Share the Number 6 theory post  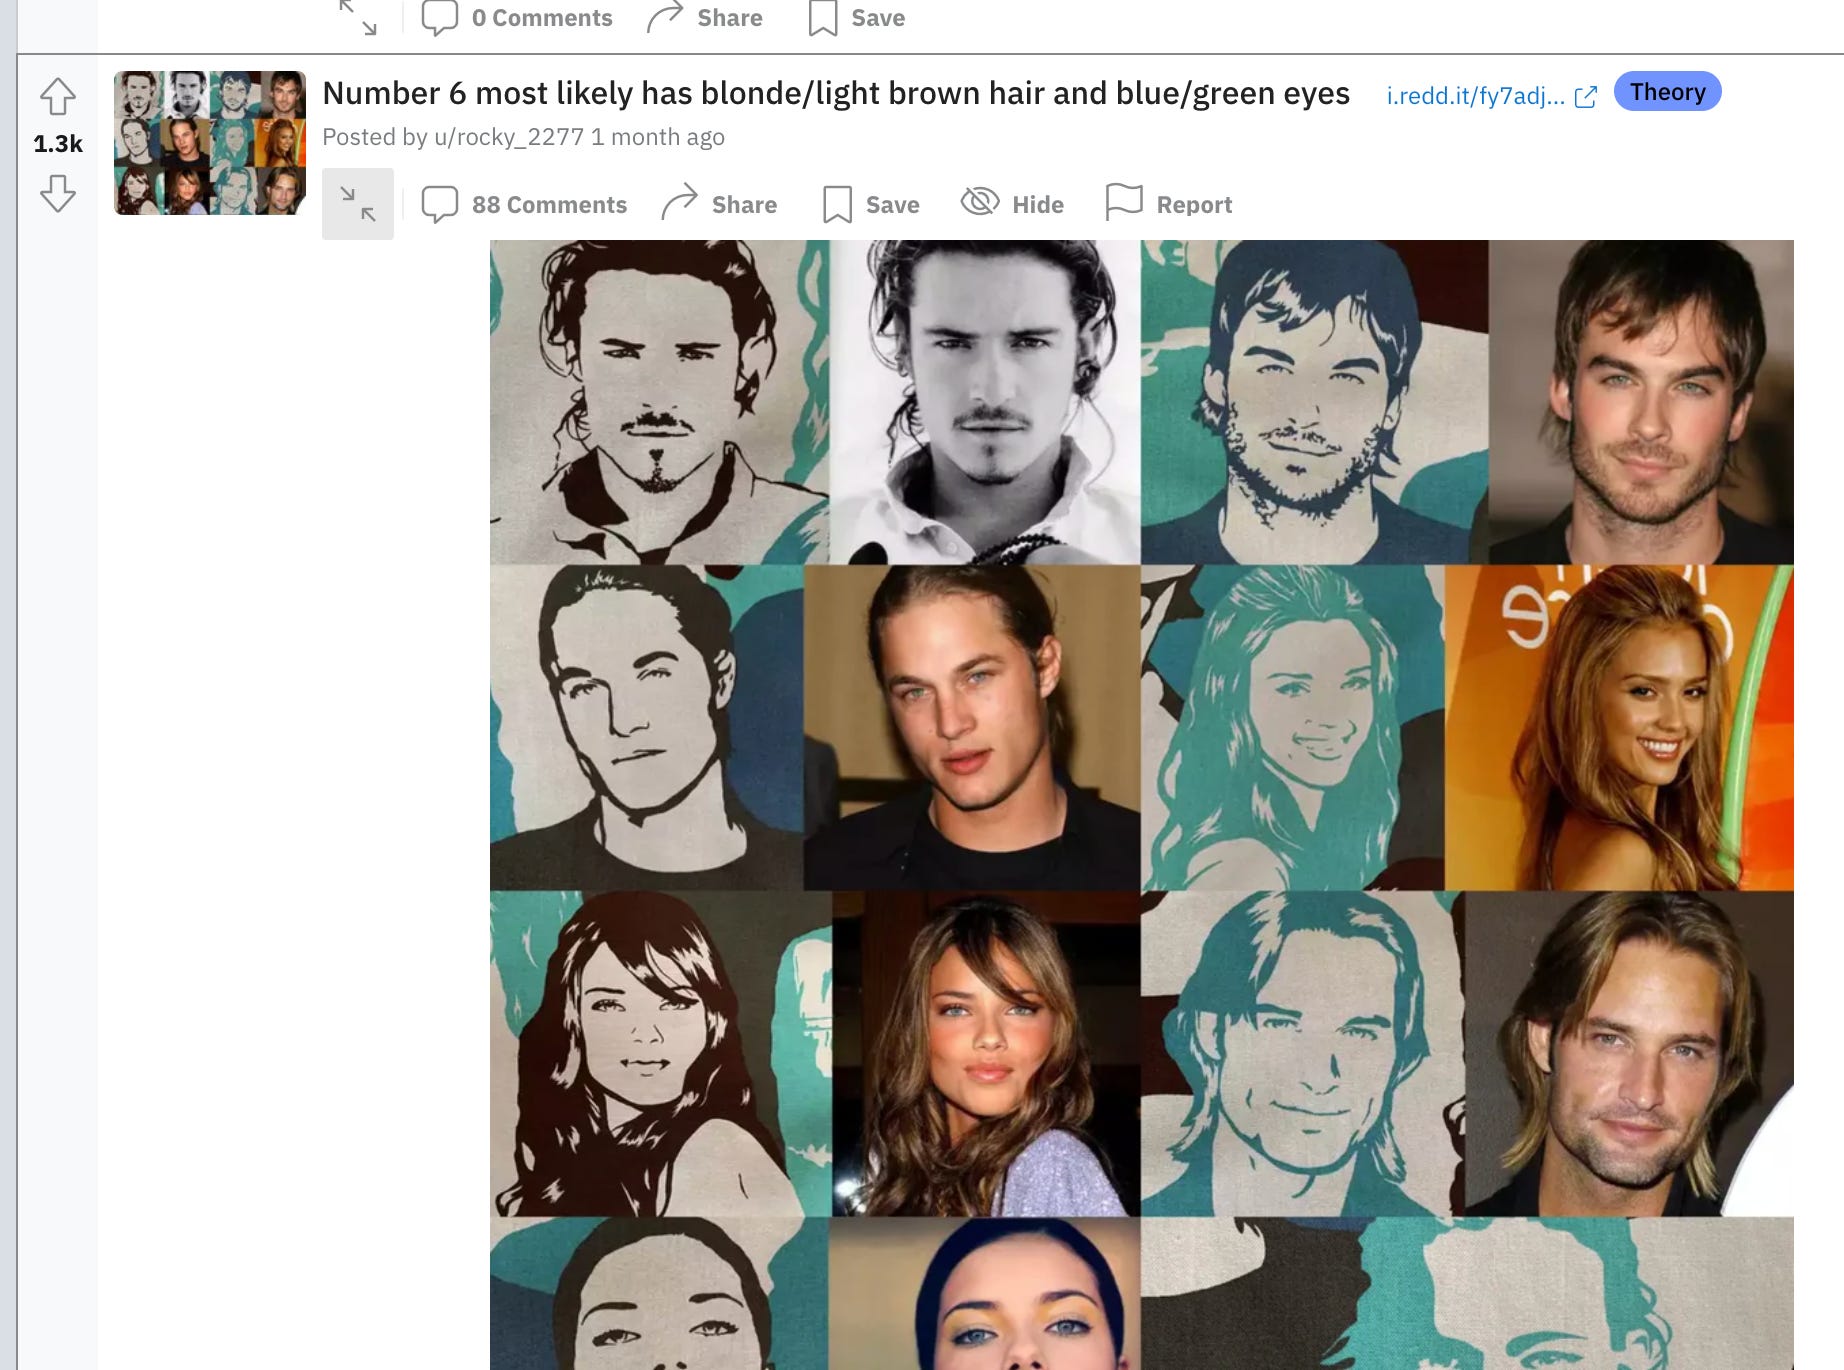pyautogui.click(x=719, y=204)
